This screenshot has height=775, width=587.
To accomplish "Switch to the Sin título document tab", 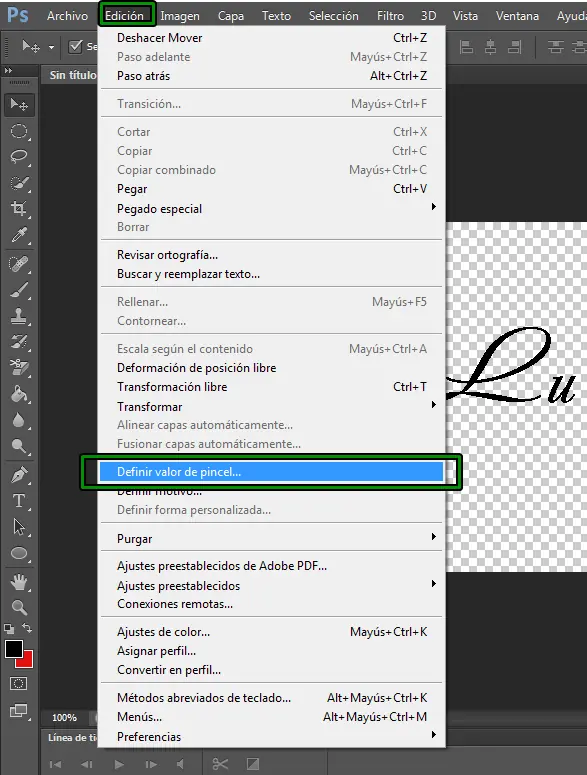I will 73,75.
